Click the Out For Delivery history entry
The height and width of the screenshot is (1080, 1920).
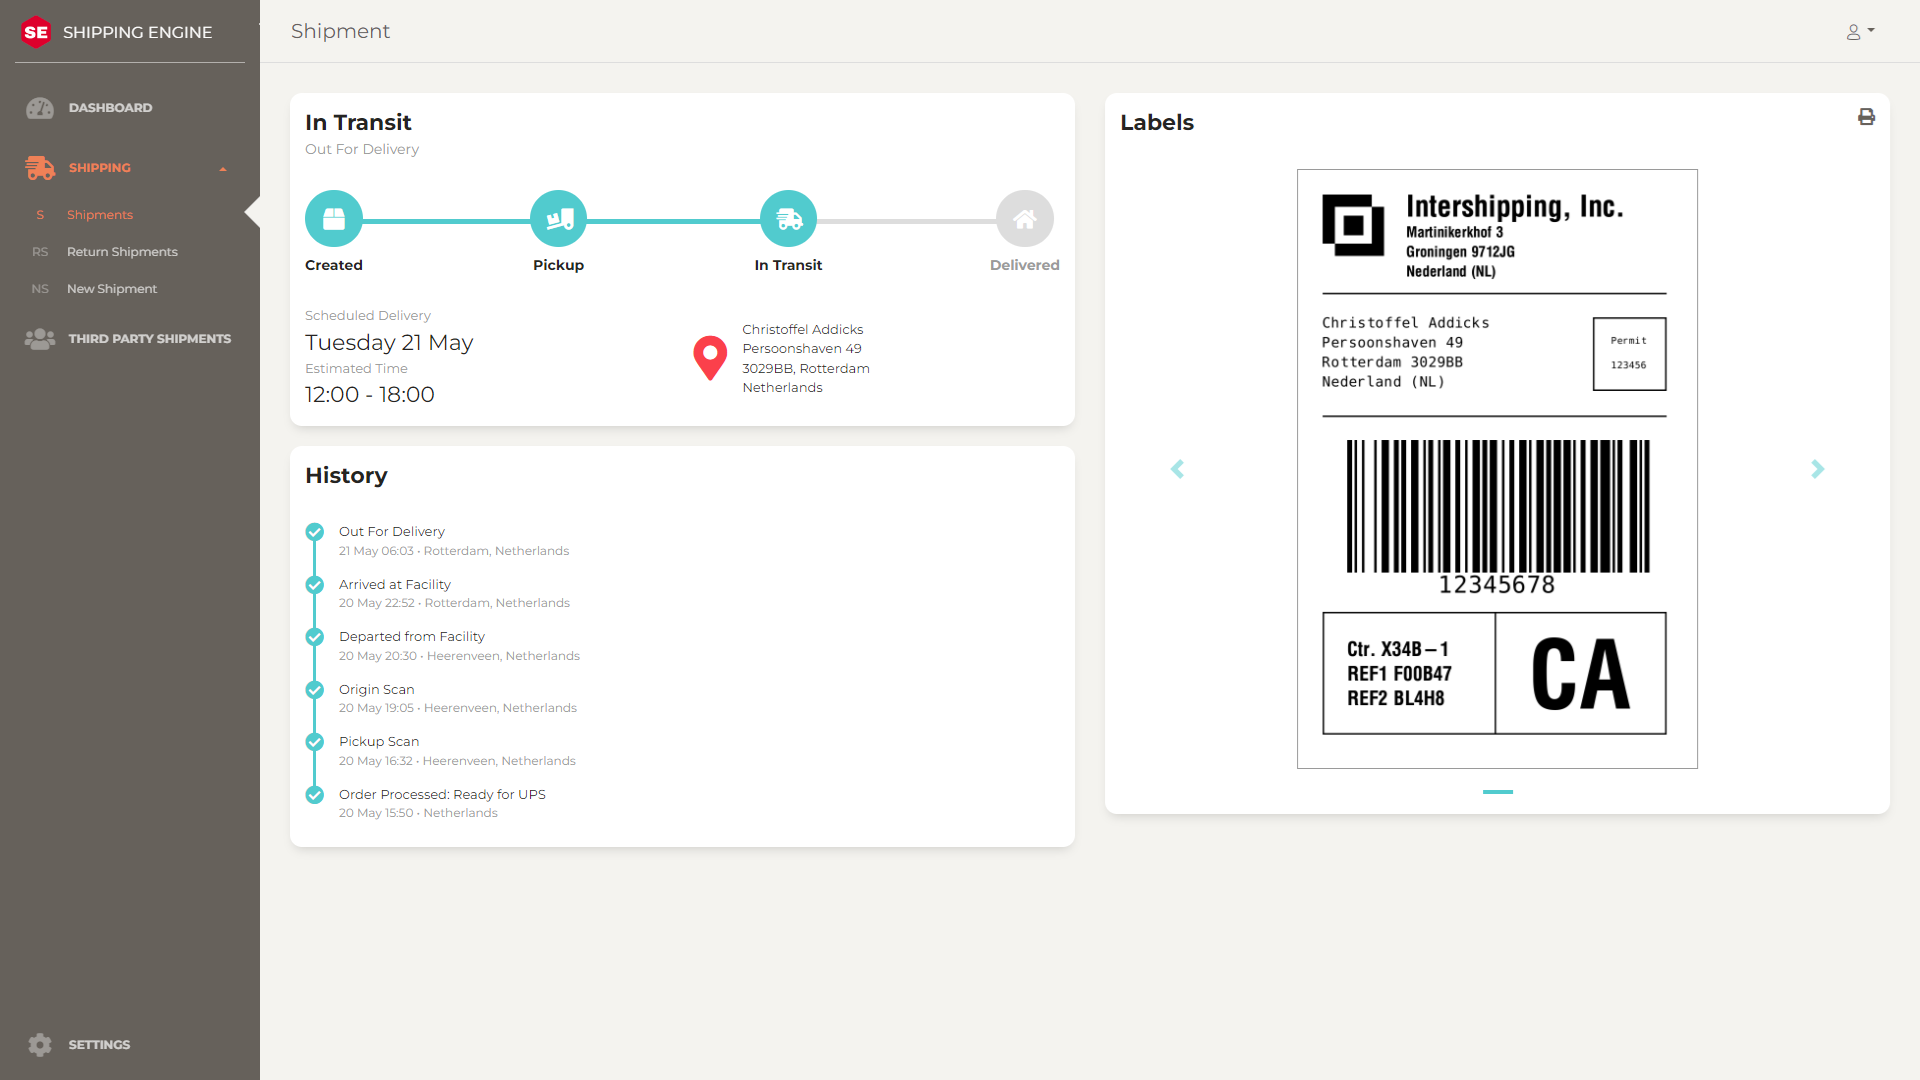pyautogui.click(x=392, y=532)
